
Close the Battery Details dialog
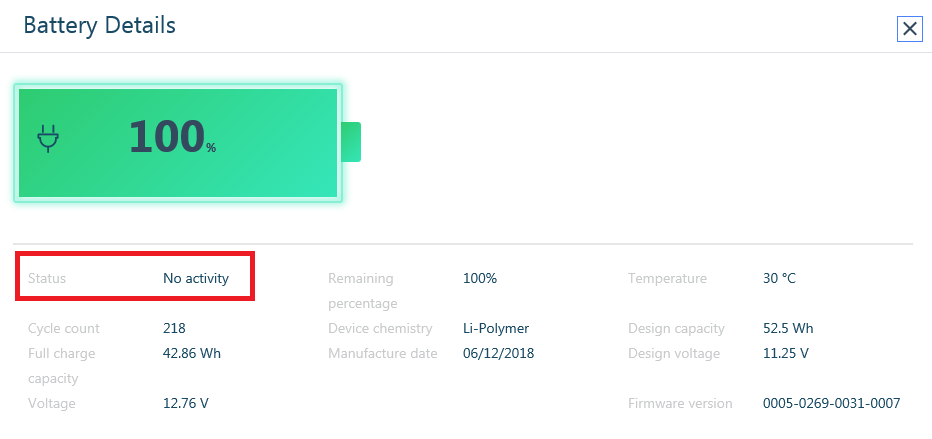(909, 29)
